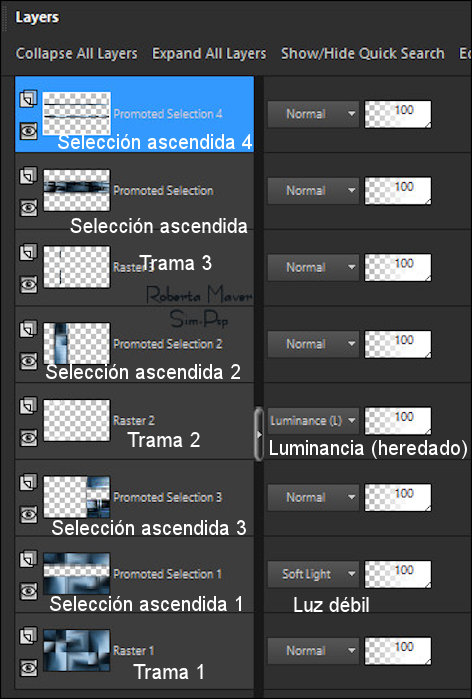This screenshot has height=699, width=472.
Task: Click opacity slider of Raster 3 layer
Action: pos(398,267)
